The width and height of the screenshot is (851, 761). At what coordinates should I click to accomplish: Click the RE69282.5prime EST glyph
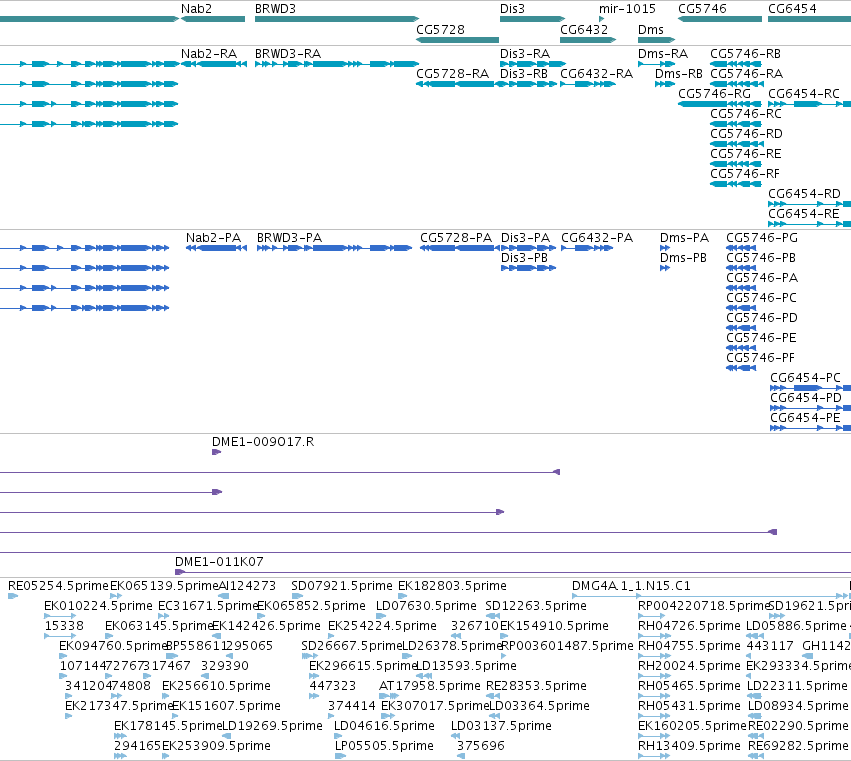tap(755, 757)
